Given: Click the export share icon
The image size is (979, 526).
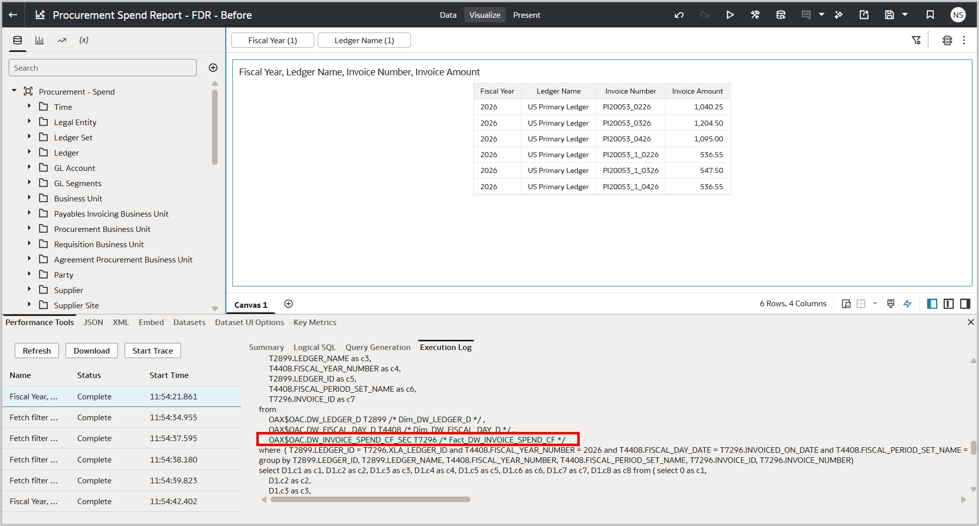Looking at the screenshot, I should (864, 15).
